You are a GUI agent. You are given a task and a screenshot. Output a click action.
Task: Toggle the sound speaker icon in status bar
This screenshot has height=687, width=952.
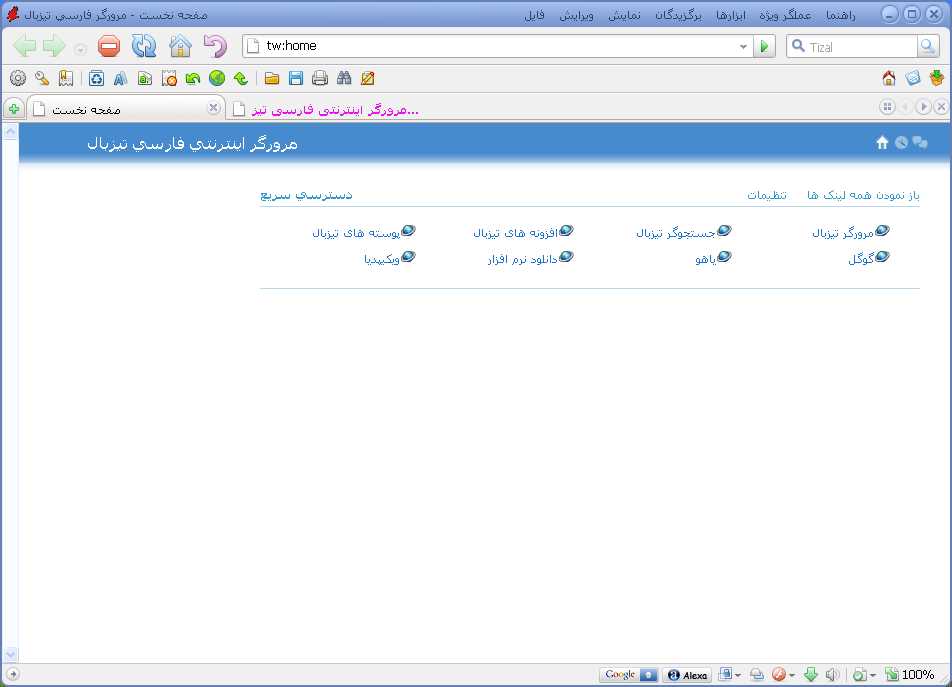(x=832, y=674)
